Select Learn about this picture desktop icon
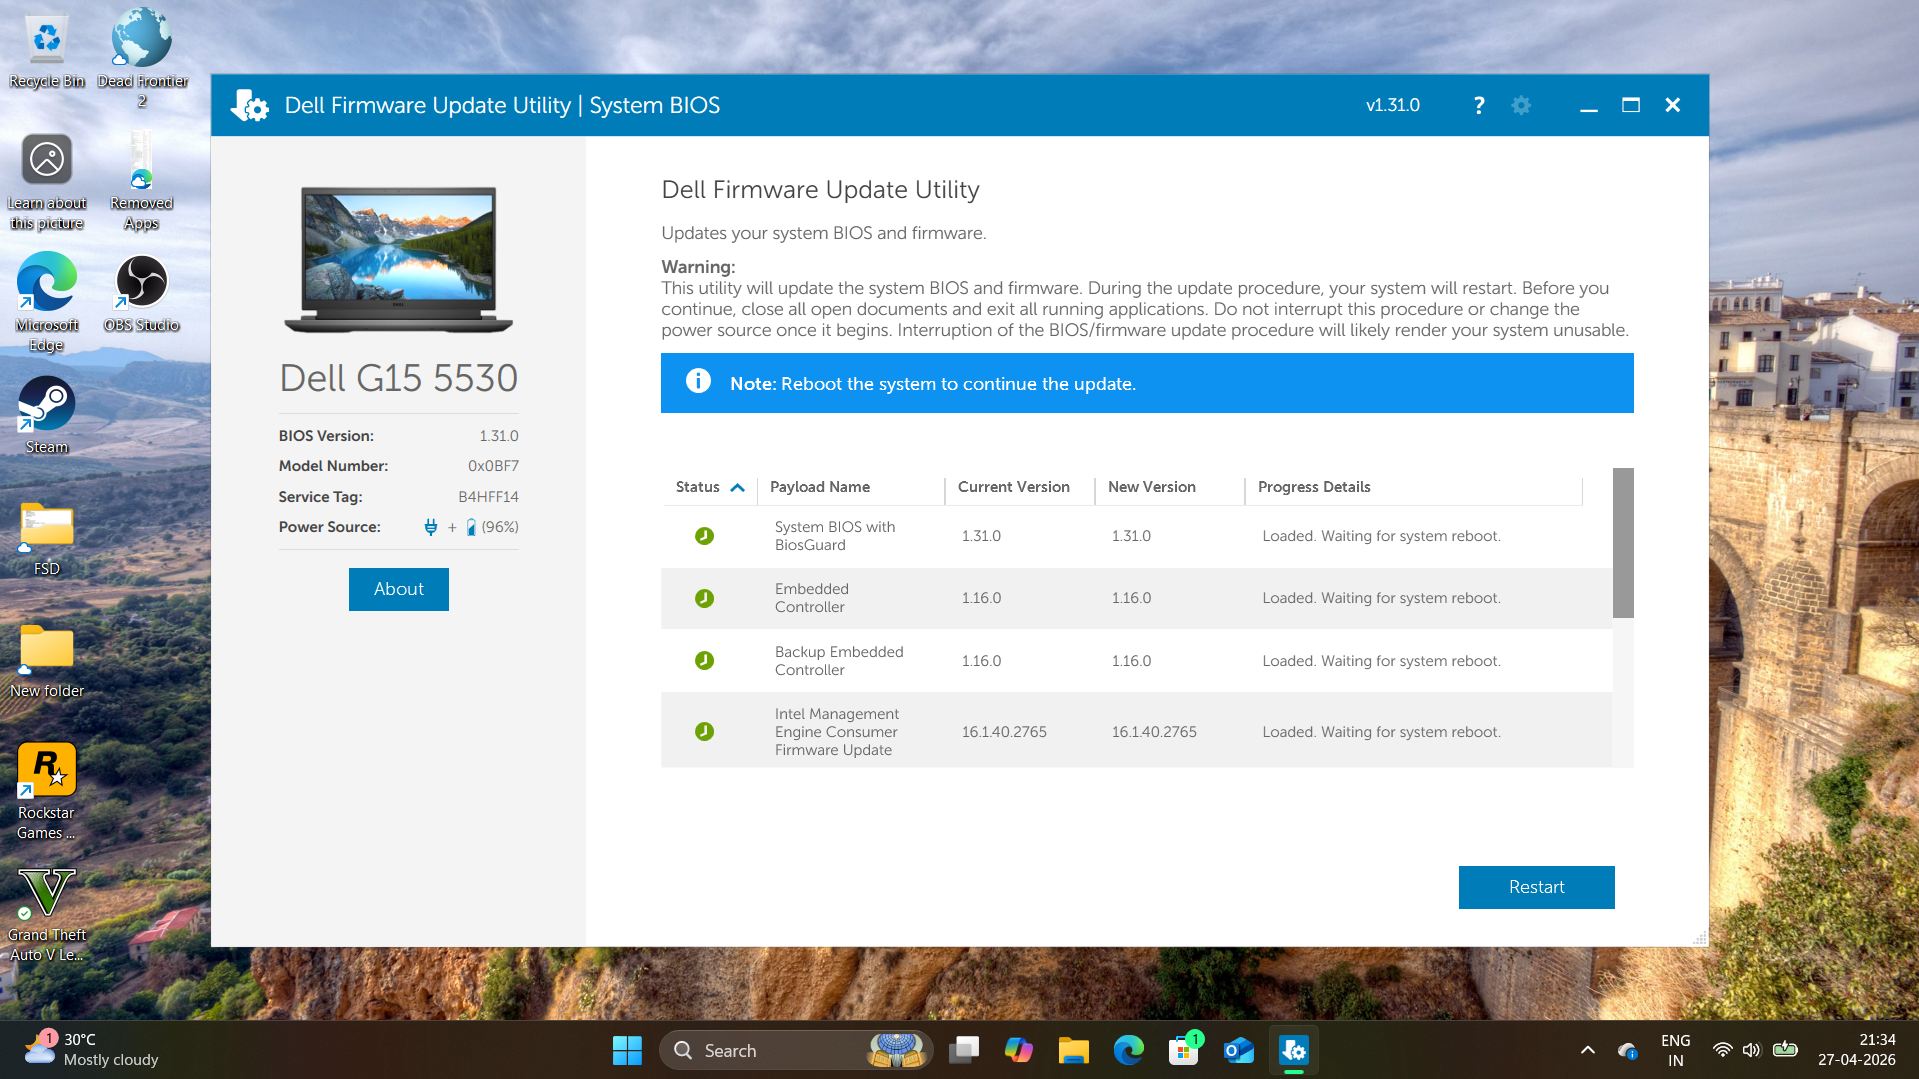Screen dimensions: 1919x1079 pos(47,182)
